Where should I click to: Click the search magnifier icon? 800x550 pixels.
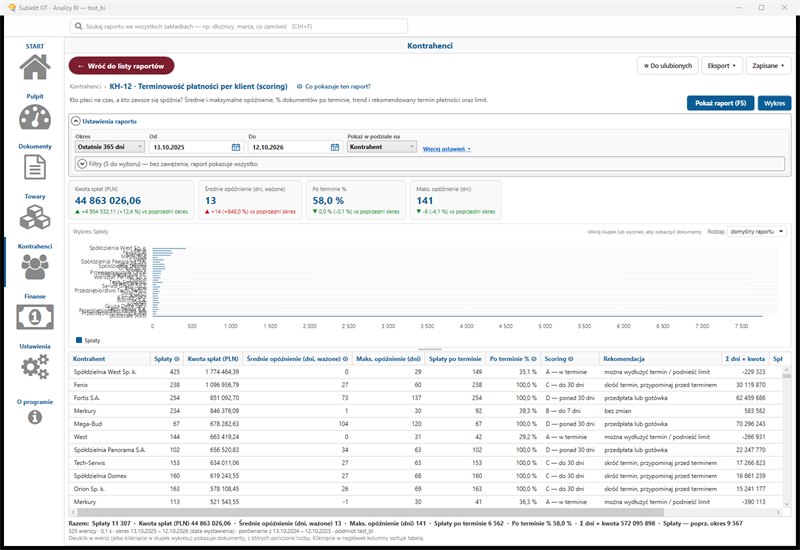(79, 26)
